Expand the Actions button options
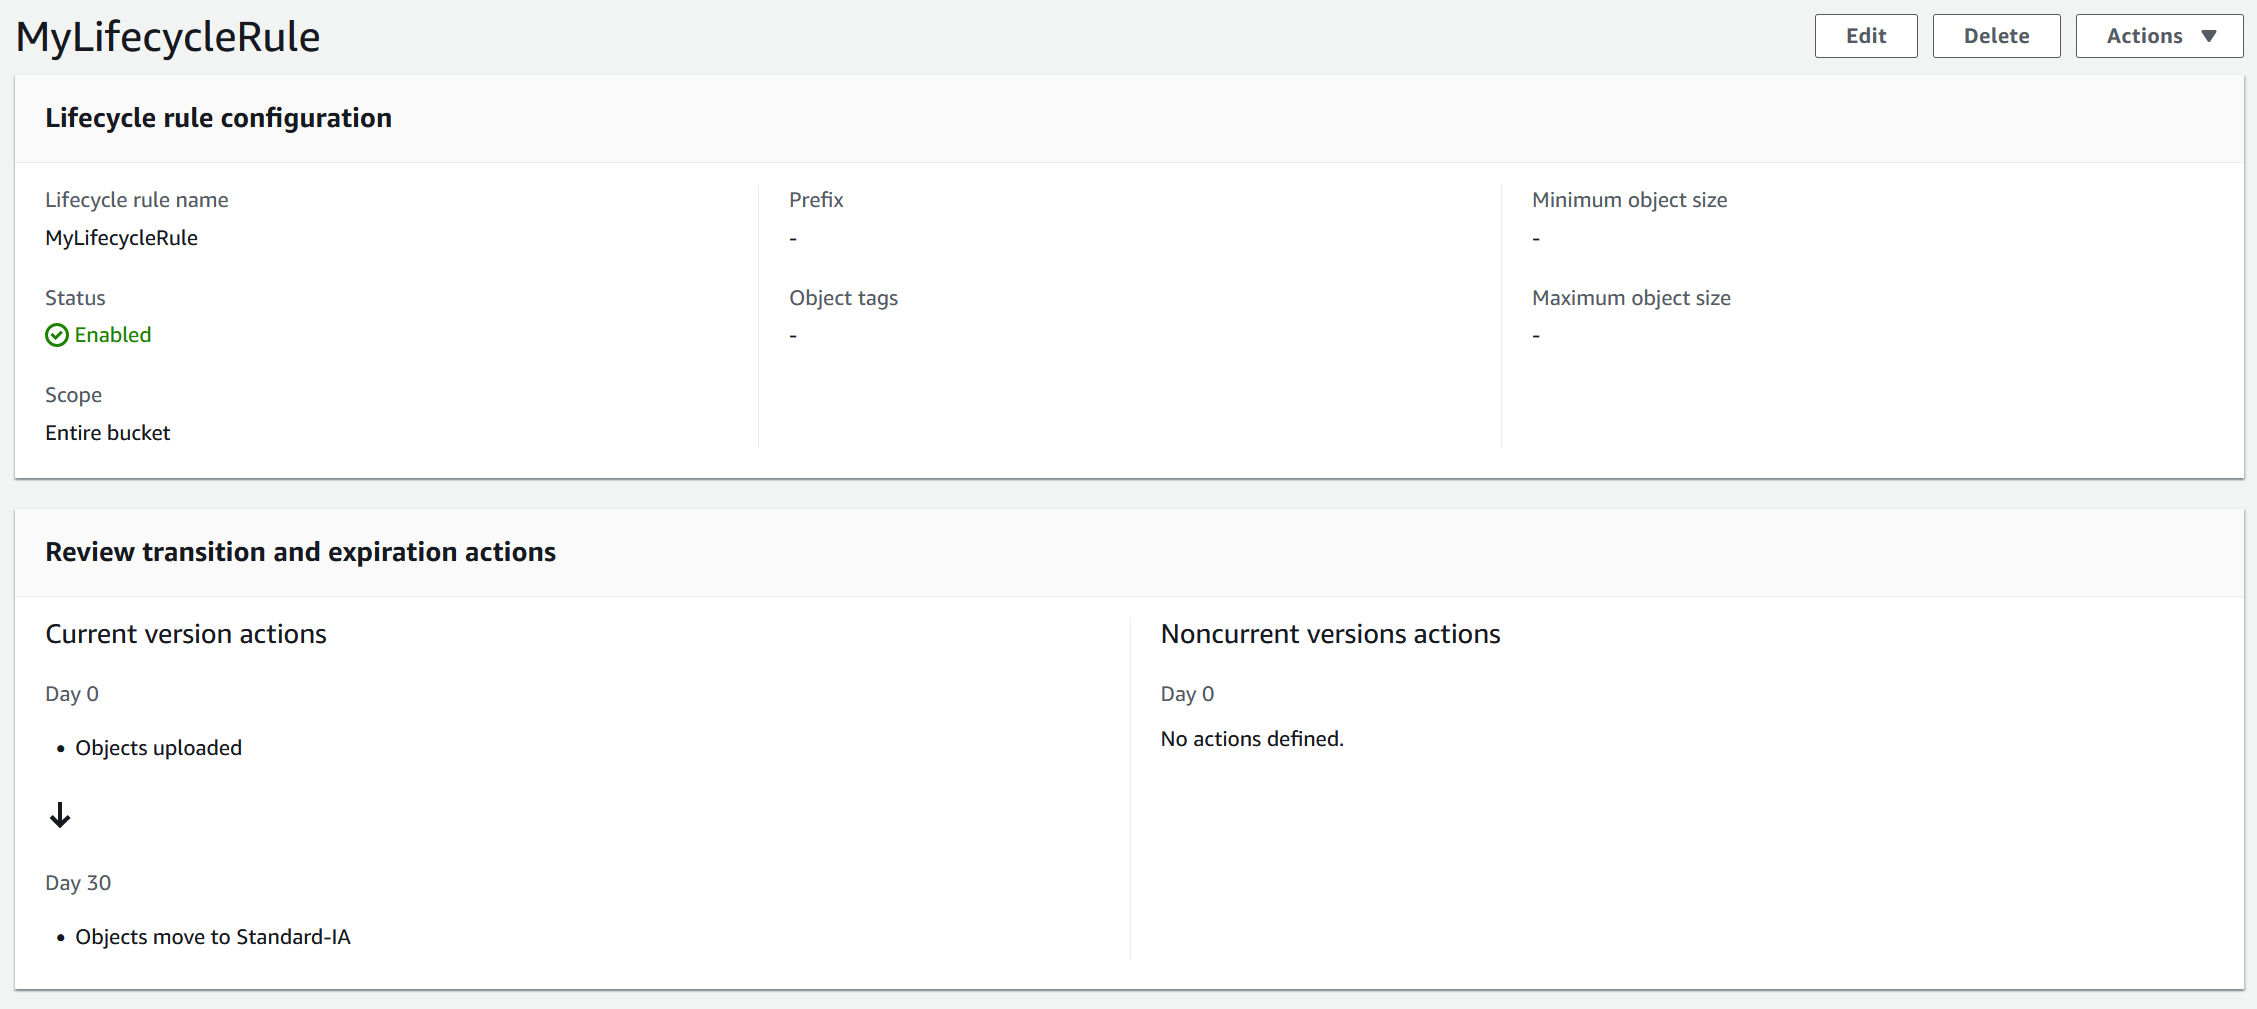Viewport: 2257px width, 1009px height. (x=2159, y=35)
